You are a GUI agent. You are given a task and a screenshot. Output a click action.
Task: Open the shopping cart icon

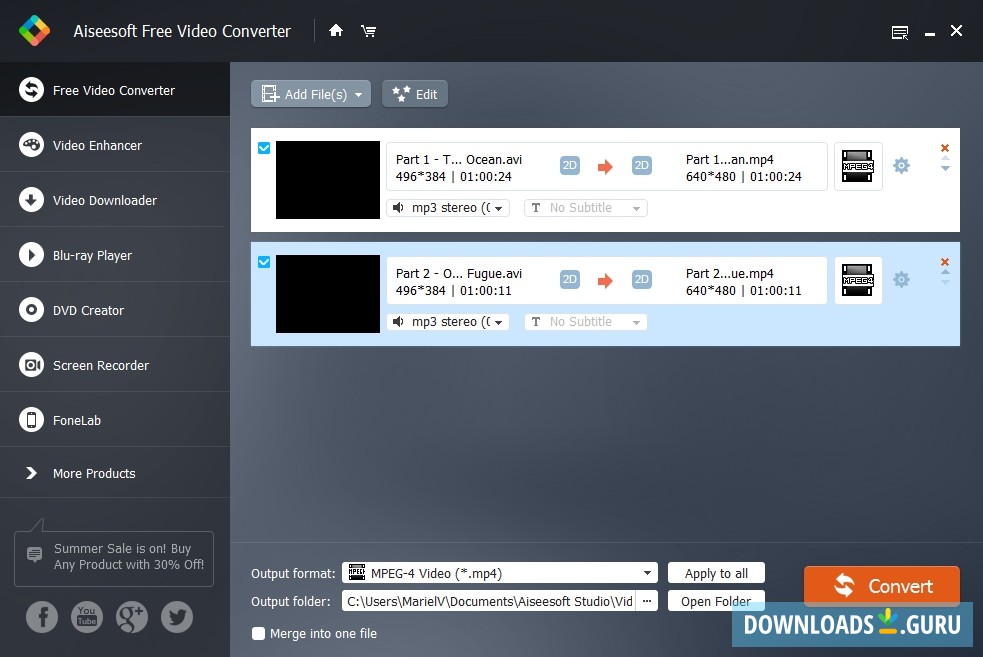(369, 30)
